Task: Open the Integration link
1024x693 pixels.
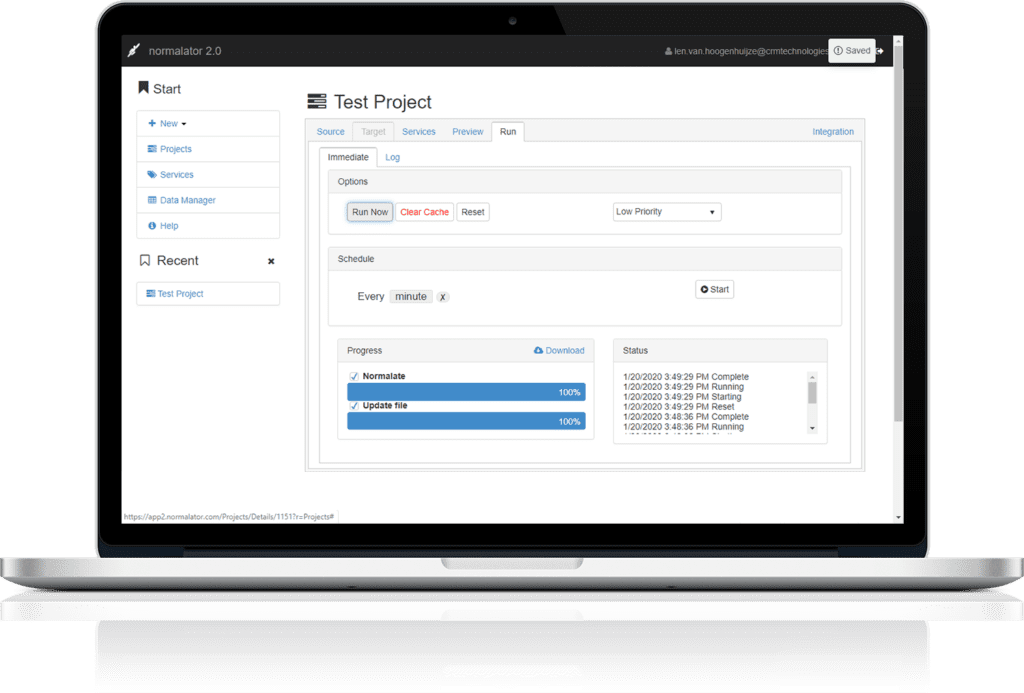Action: (833, 131)
